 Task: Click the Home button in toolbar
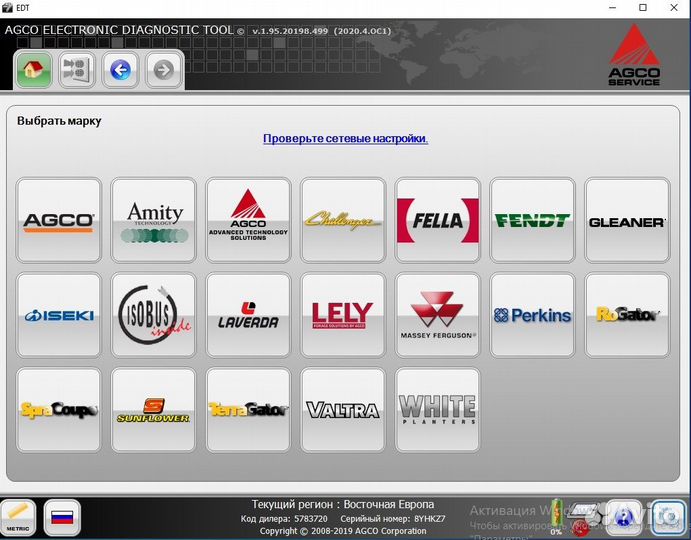point(35,70)
